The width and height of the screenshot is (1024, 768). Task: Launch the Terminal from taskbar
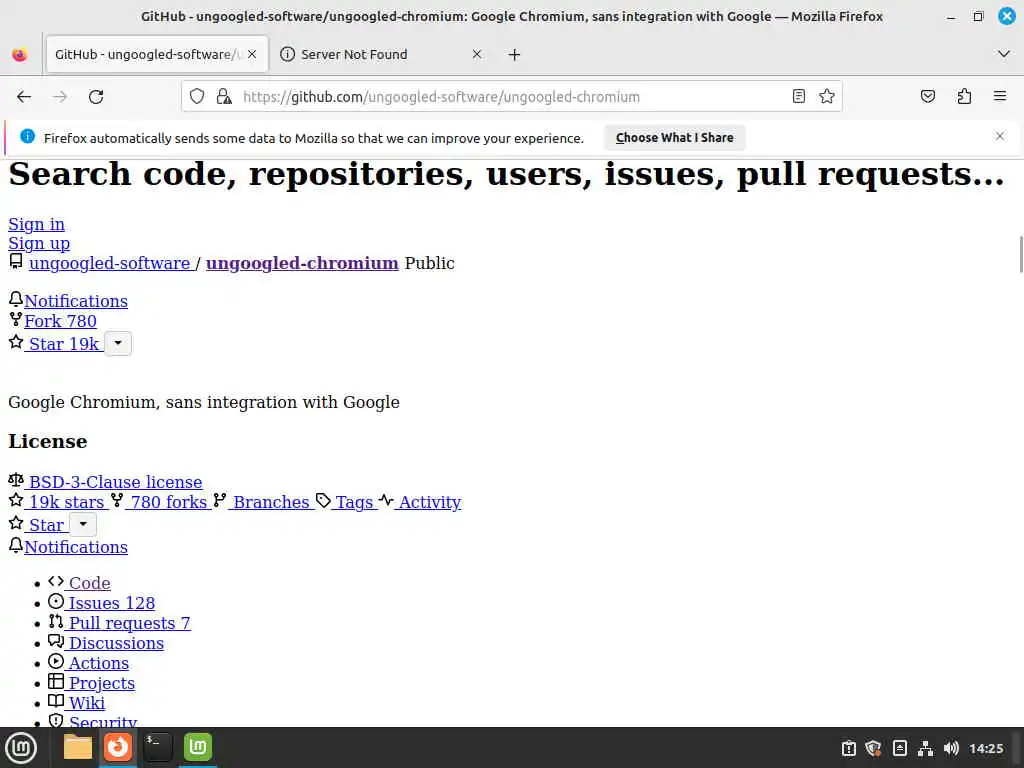click(x=157, y=747)
